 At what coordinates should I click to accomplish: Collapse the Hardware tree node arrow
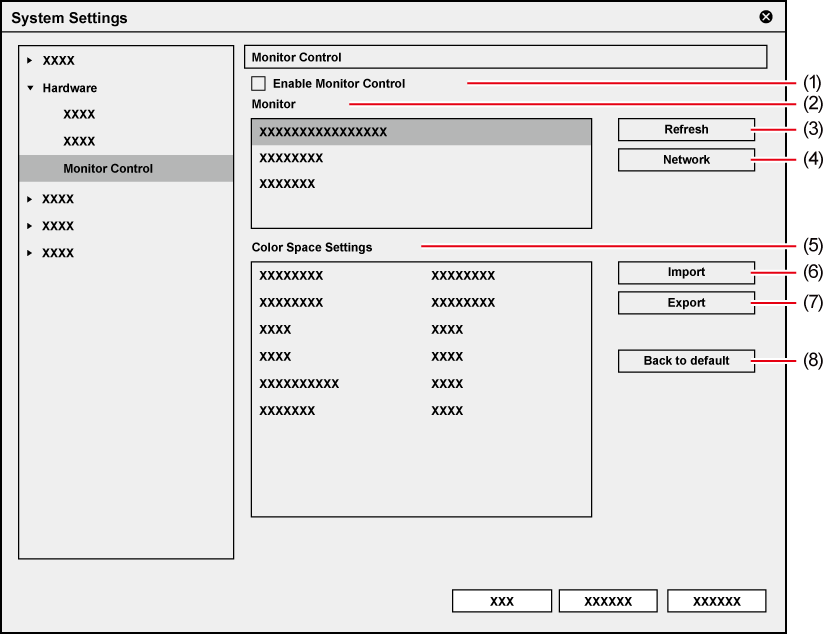(x=30, y=88)
